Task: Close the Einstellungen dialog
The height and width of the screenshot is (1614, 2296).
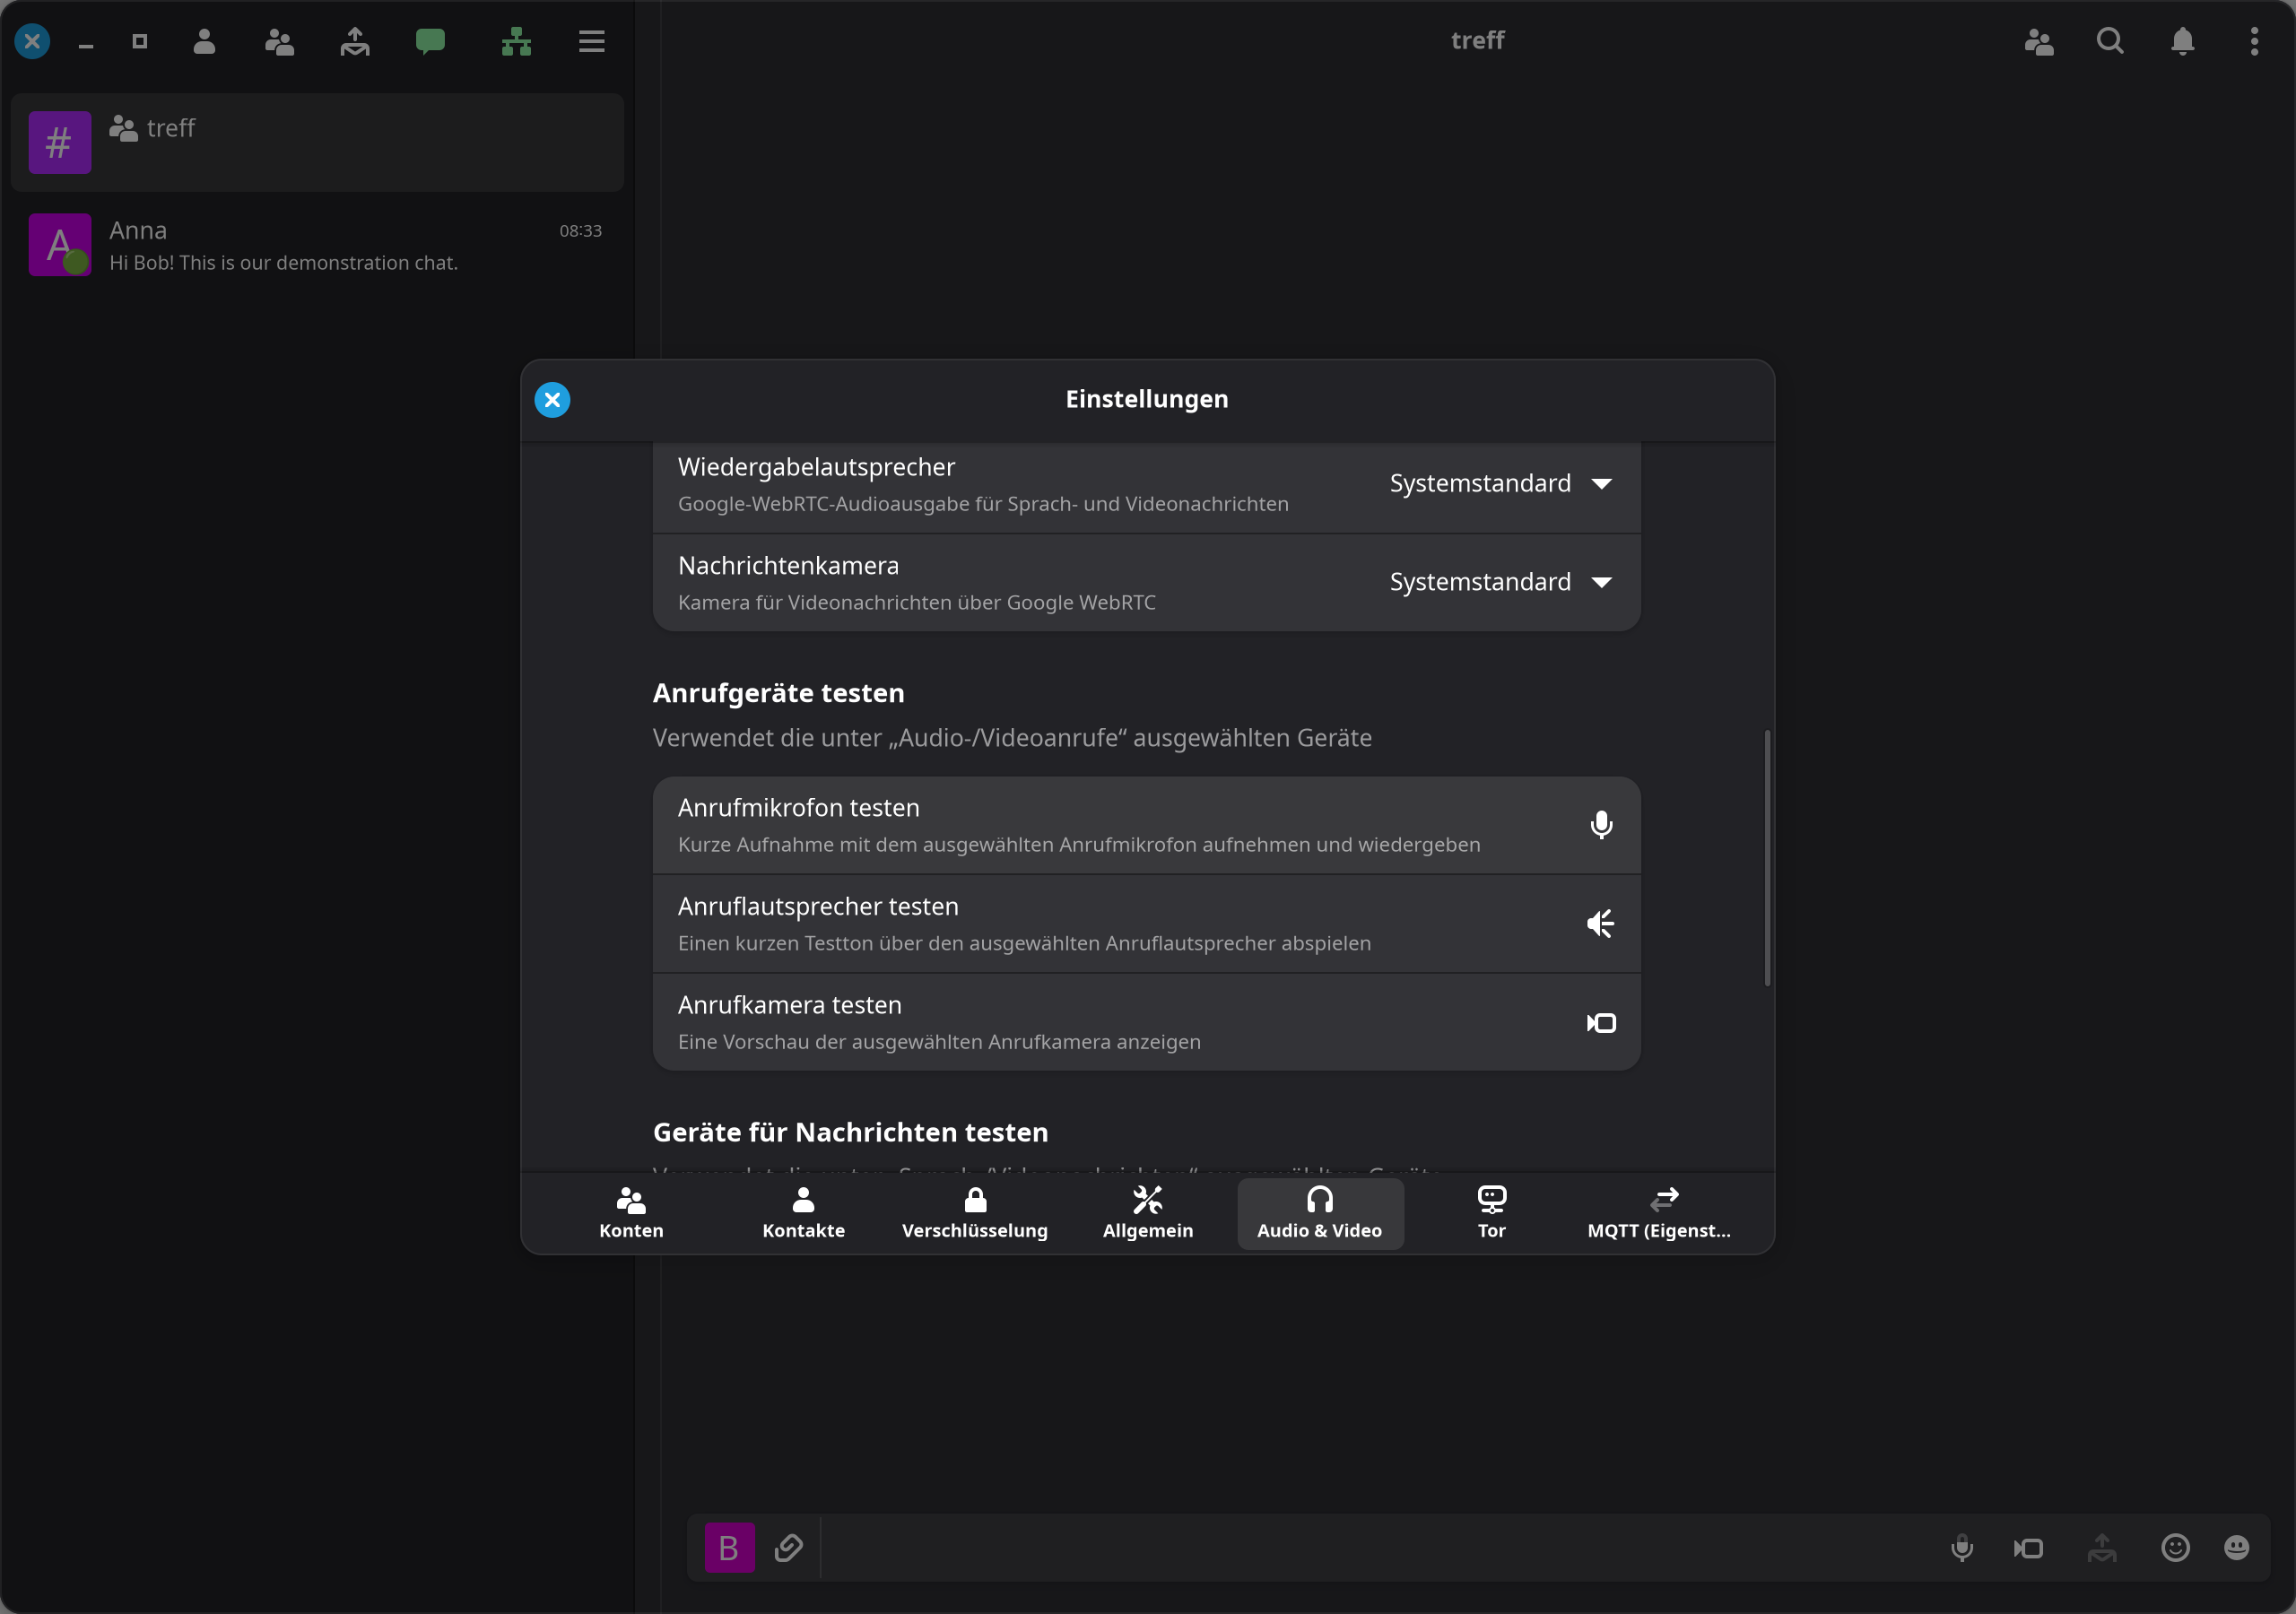Action: coord(552,400)
